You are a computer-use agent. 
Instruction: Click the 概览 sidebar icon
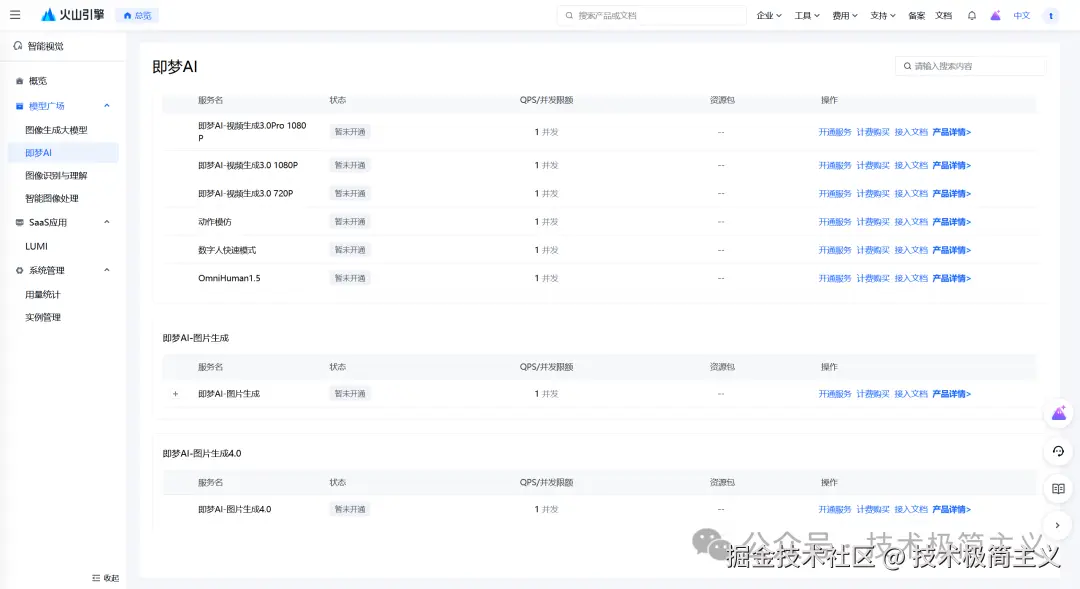[19, 81]
